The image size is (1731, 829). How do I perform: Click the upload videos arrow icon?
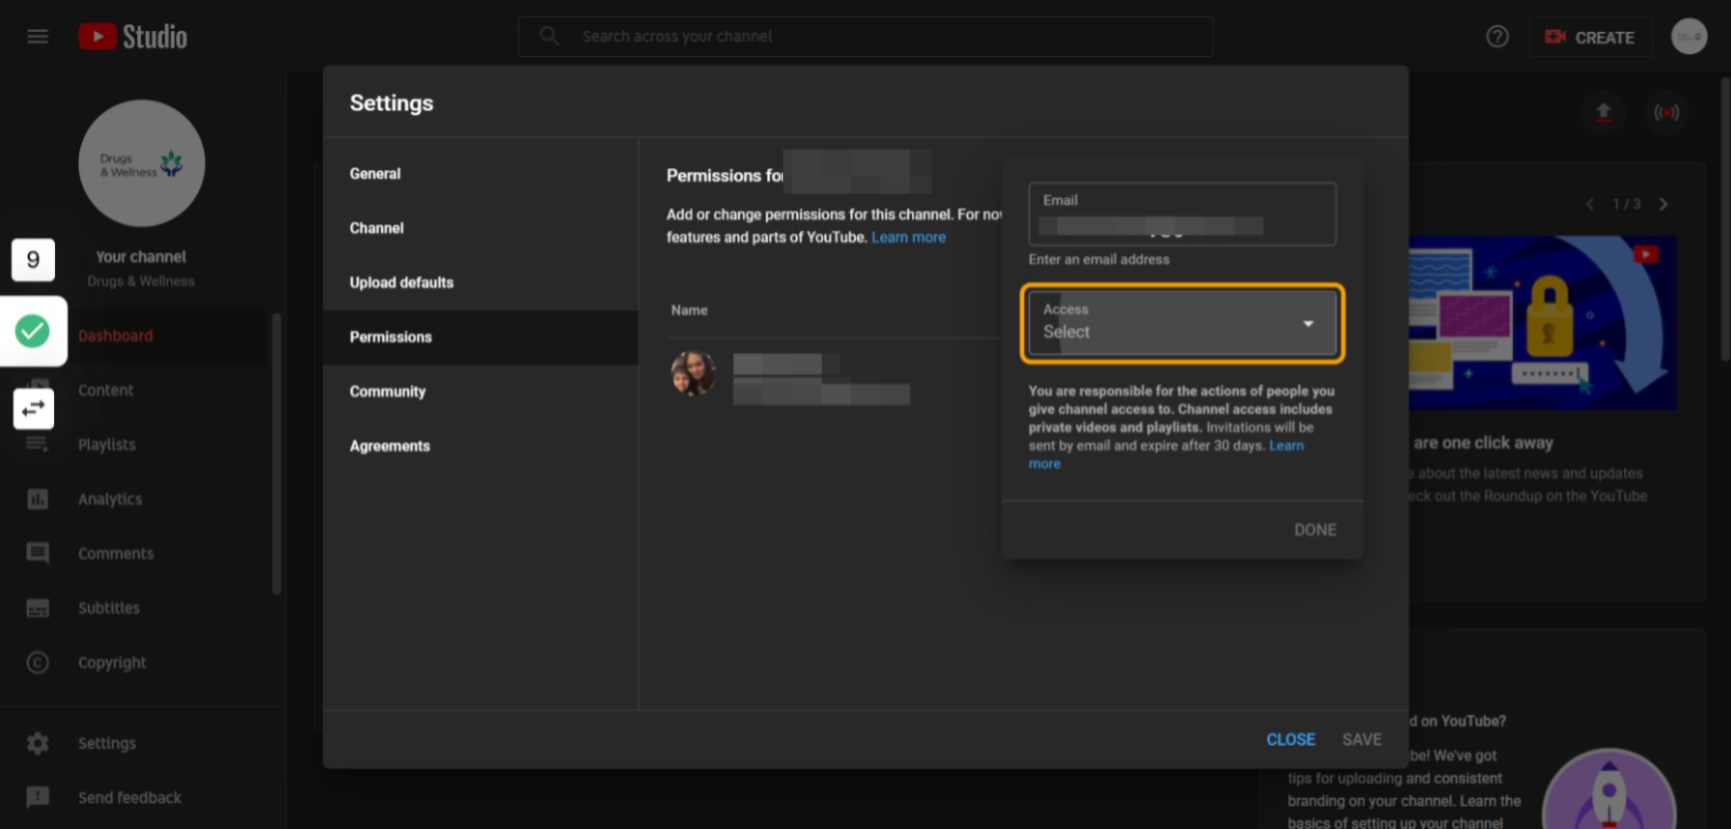[x=1603, y=112]
